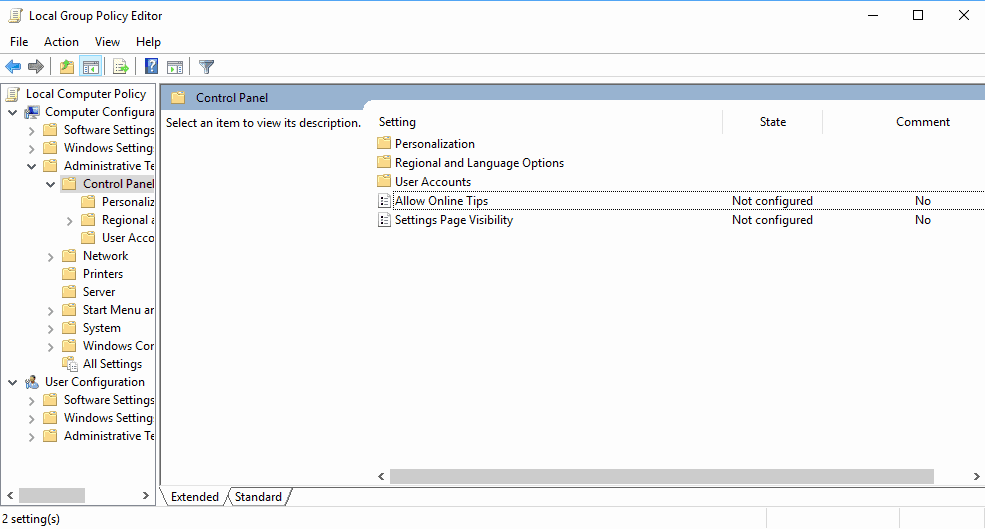The image size is (985, 529).
Task: Collapse the Computer Configuration node
Action: coord(13,112)
